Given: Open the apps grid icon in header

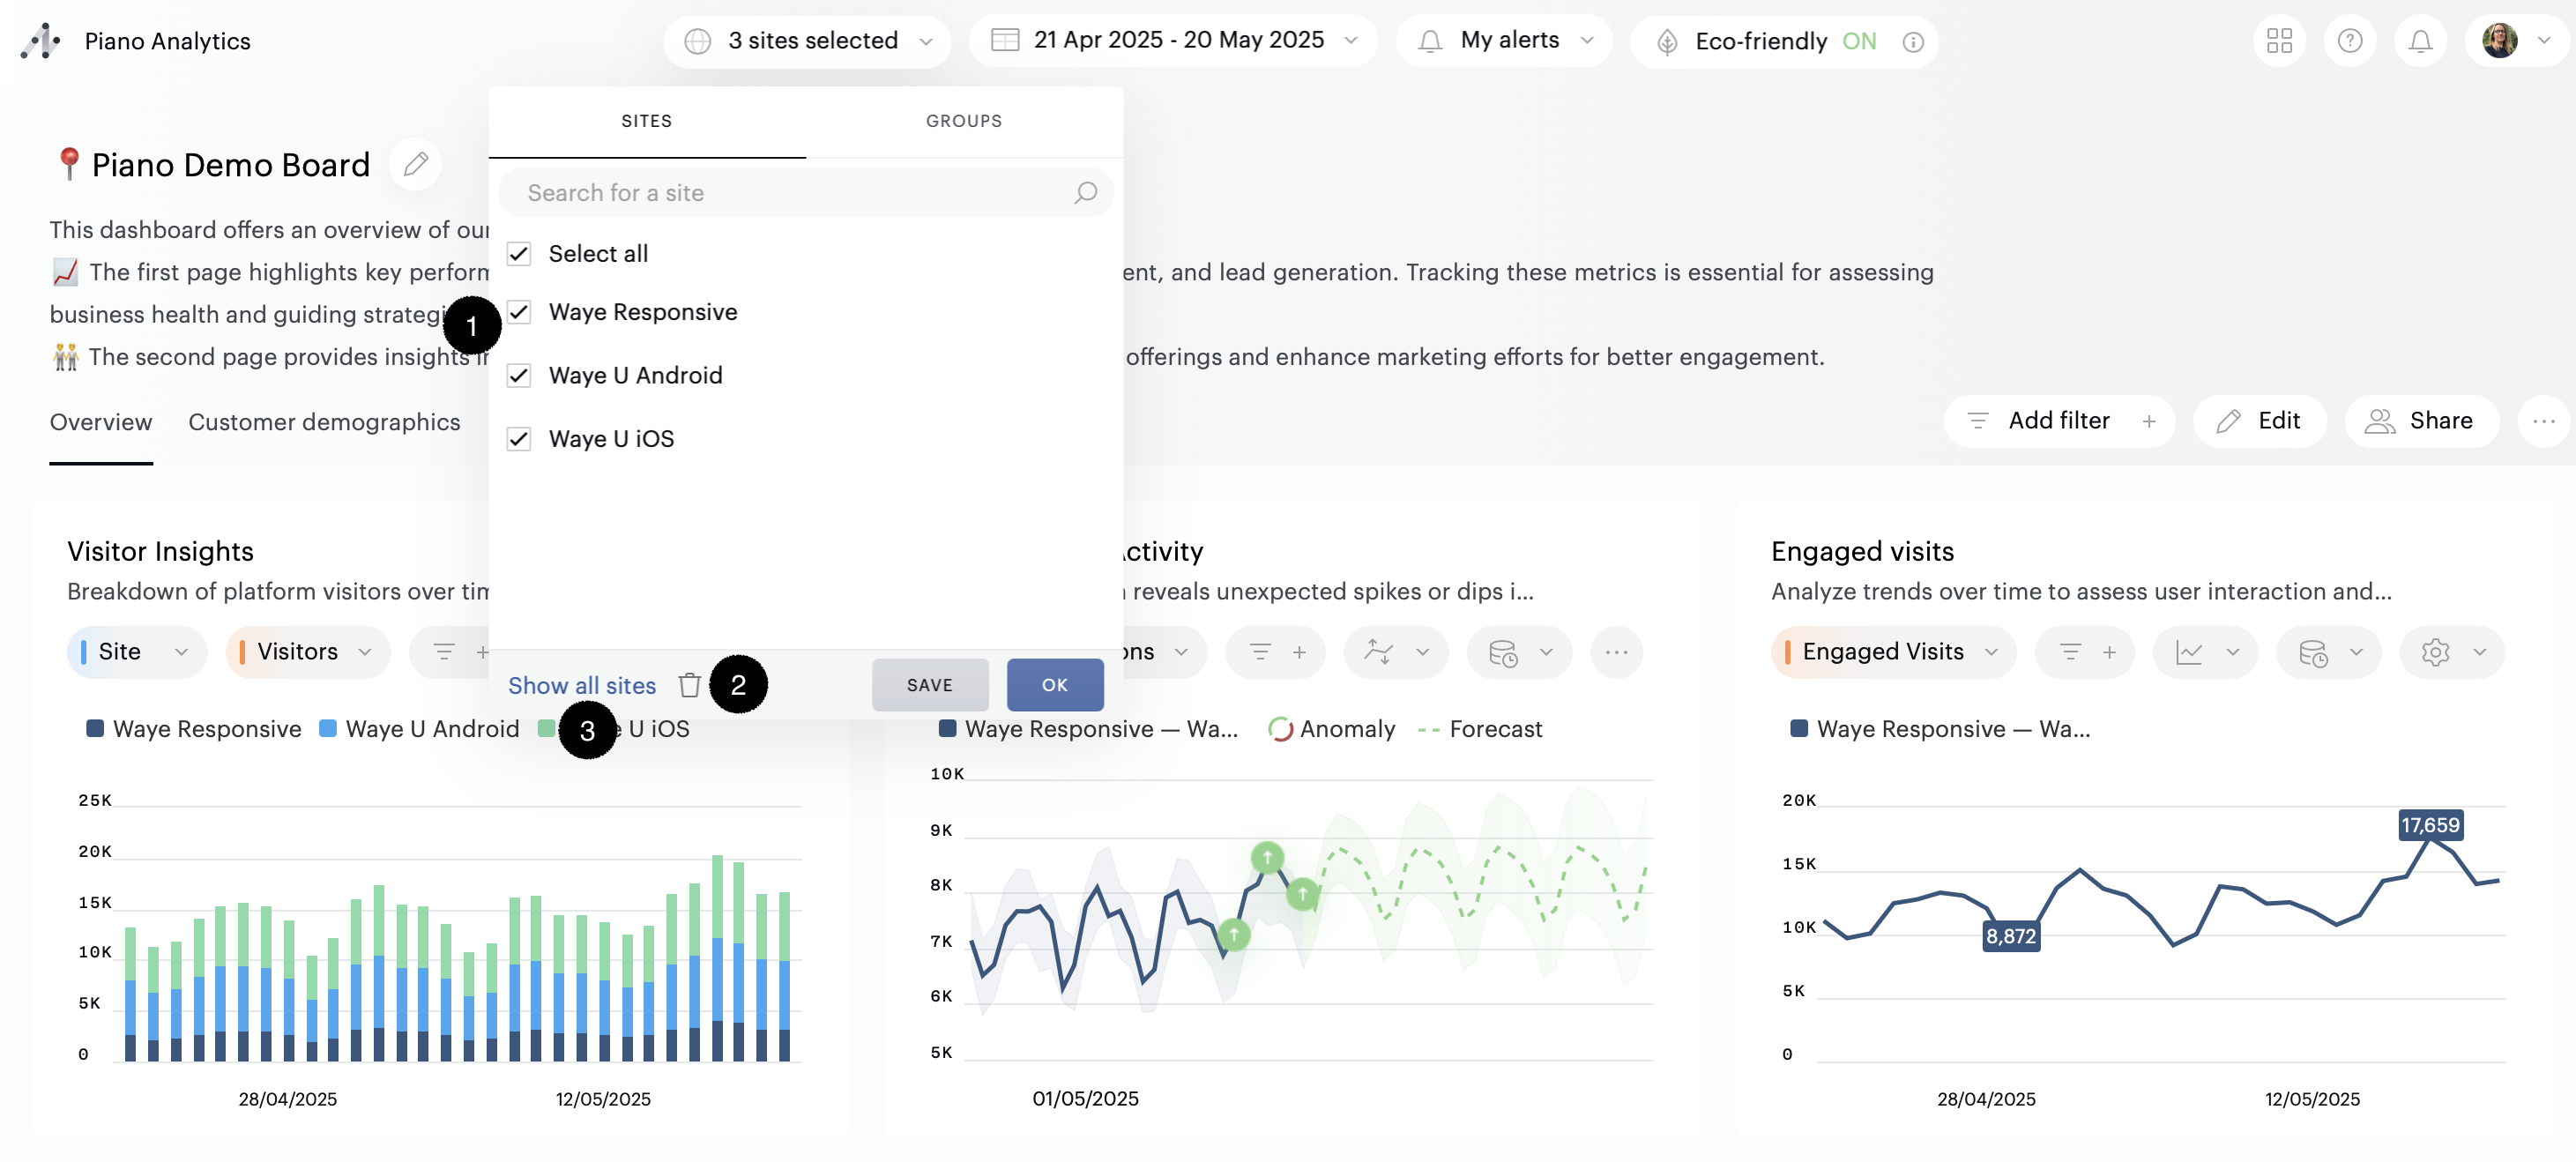Looking at the screenshot, I should point(2279,41).
